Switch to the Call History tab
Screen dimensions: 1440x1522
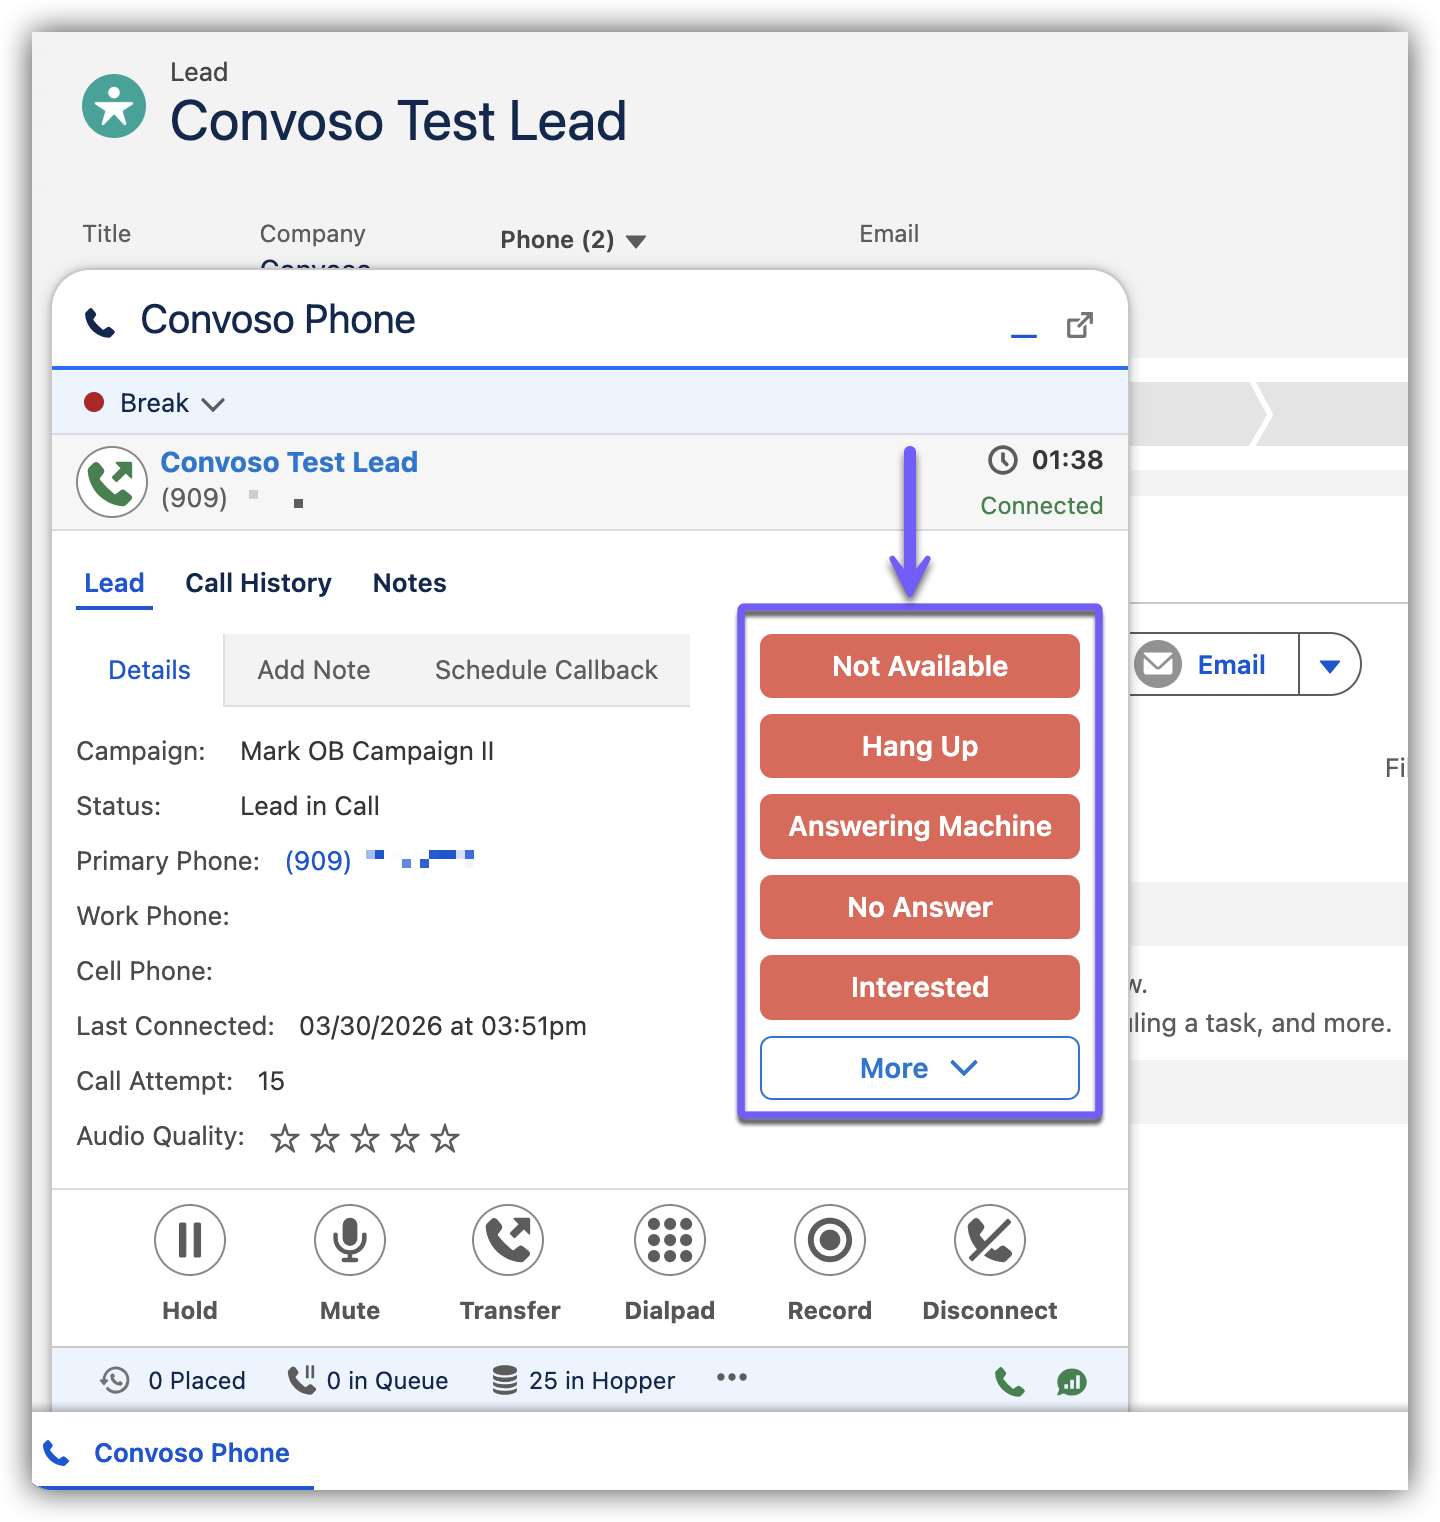tap(258, 583)
